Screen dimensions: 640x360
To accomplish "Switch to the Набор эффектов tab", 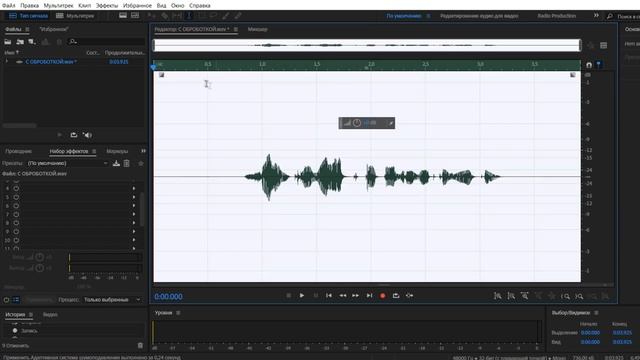I will [x=69, y=151].
